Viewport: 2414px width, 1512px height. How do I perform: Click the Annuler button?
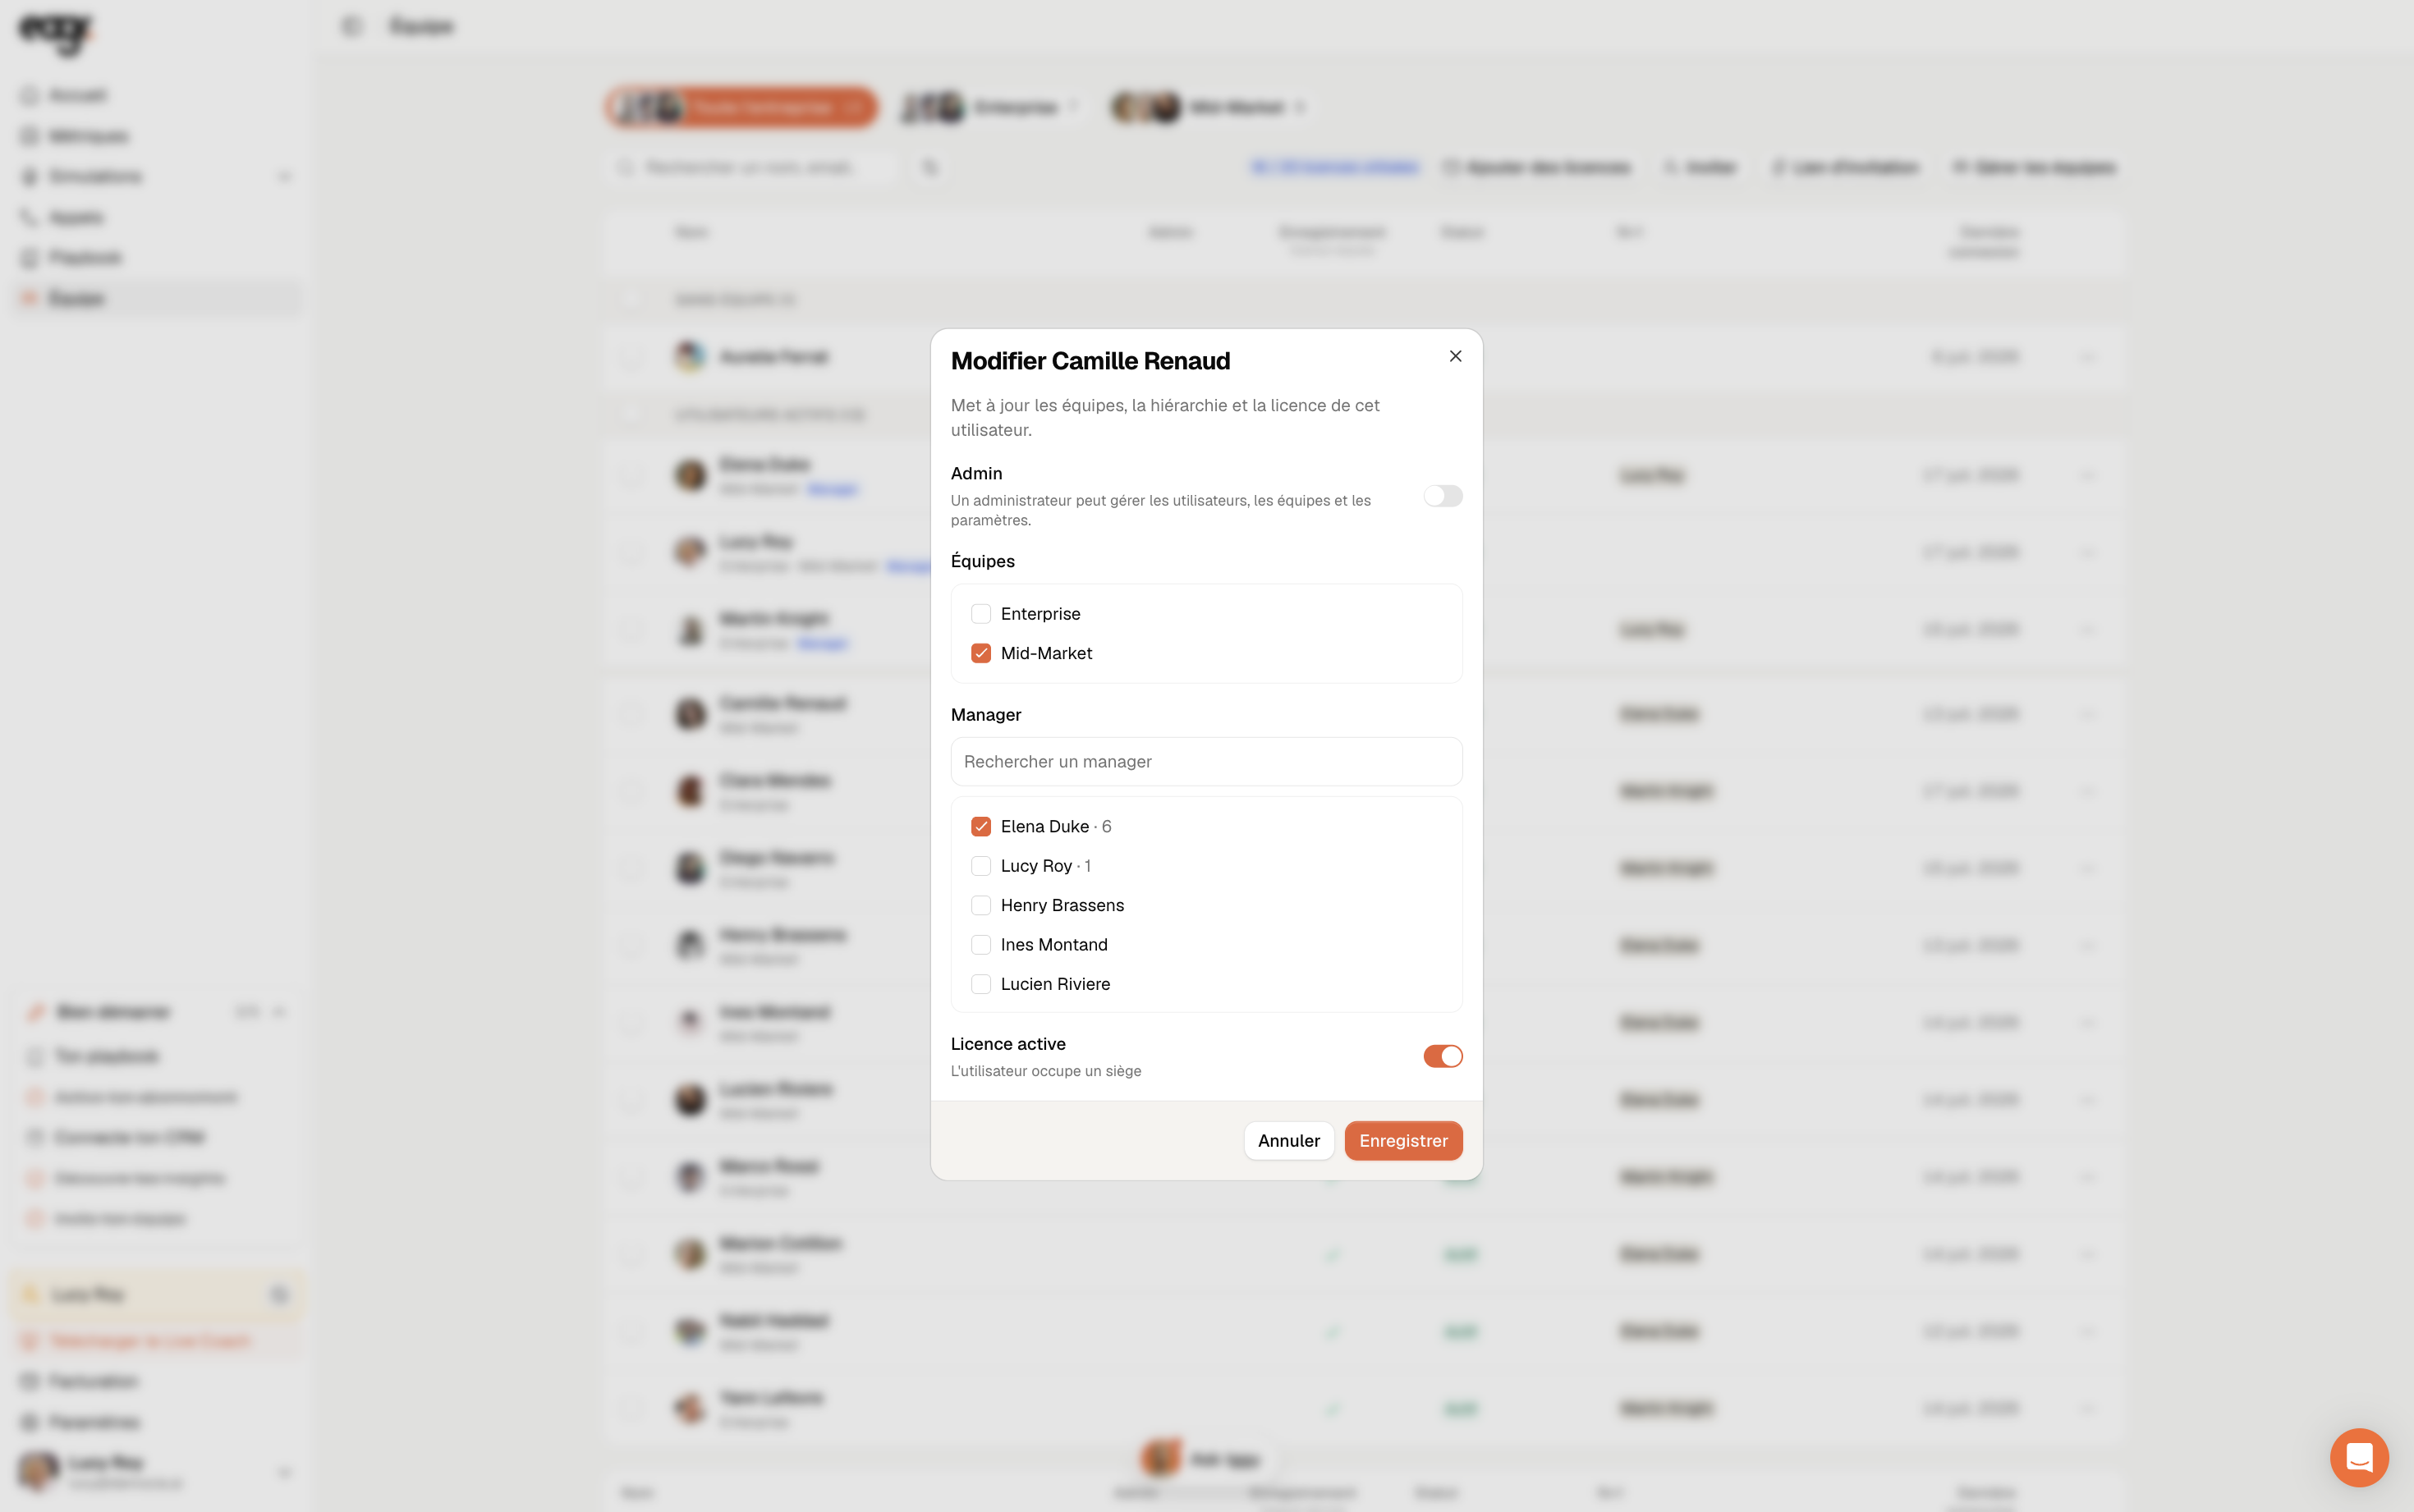(x=1288, y=1141)
